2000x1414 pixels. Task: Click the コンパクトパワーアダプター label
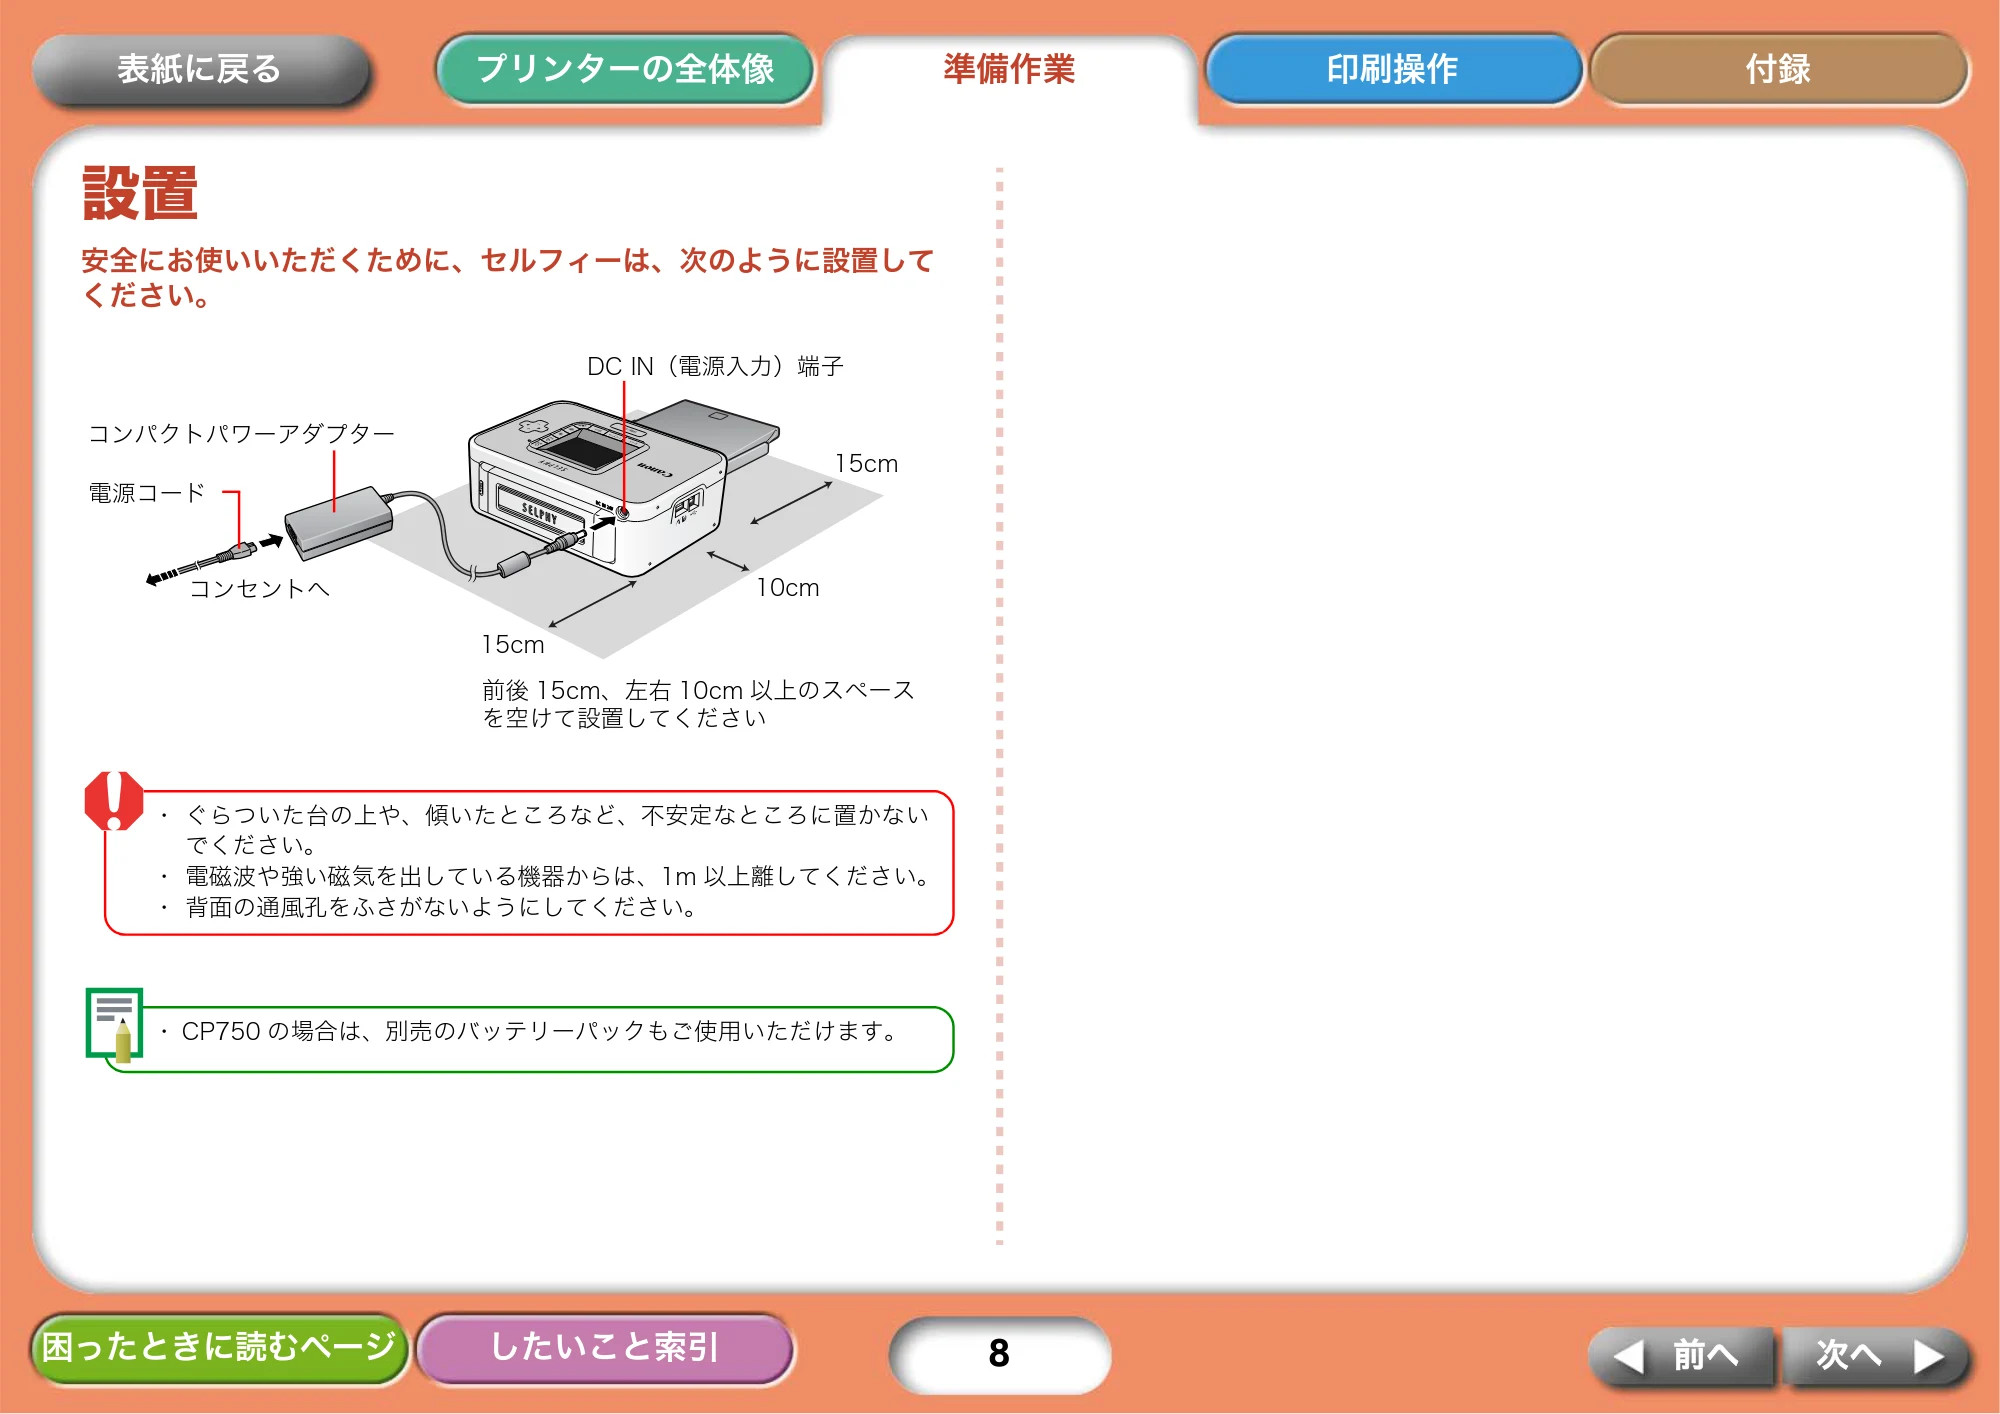(x=242, y=433)
